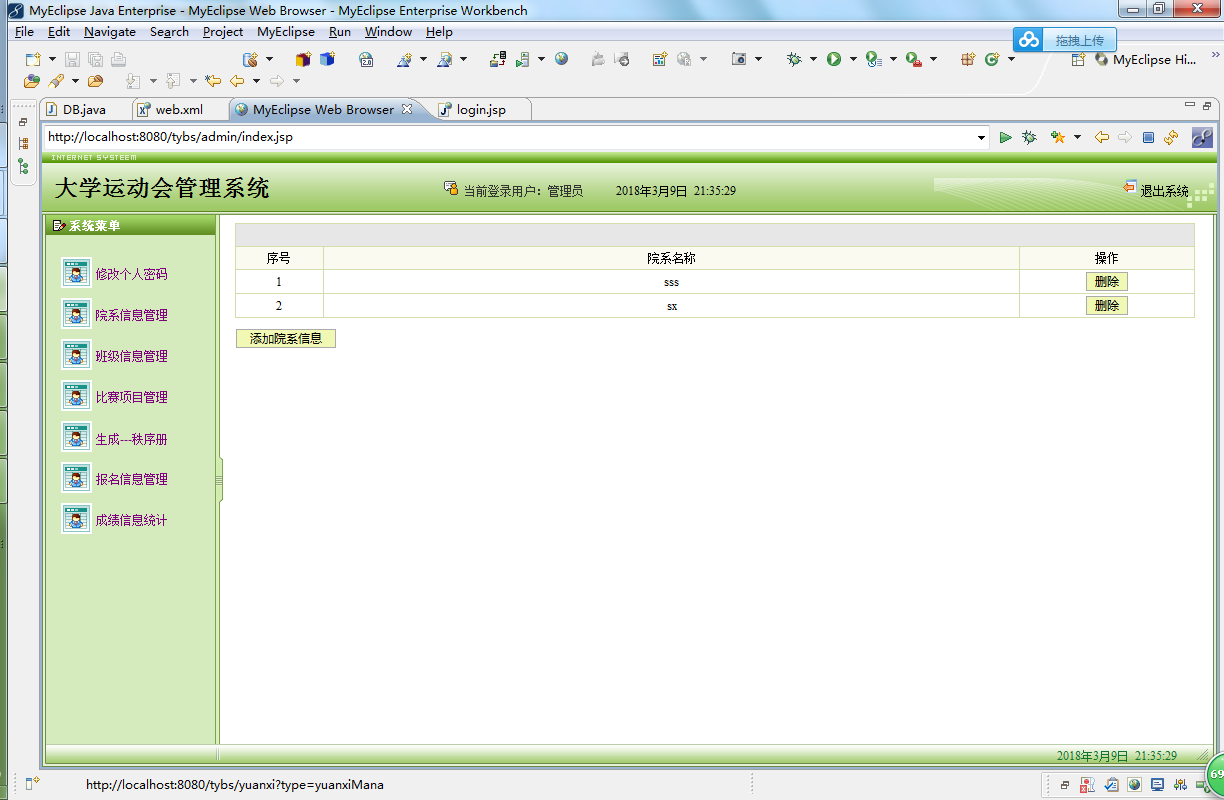
Task: Click 添加院系信息 button
Action: [286, 339]
